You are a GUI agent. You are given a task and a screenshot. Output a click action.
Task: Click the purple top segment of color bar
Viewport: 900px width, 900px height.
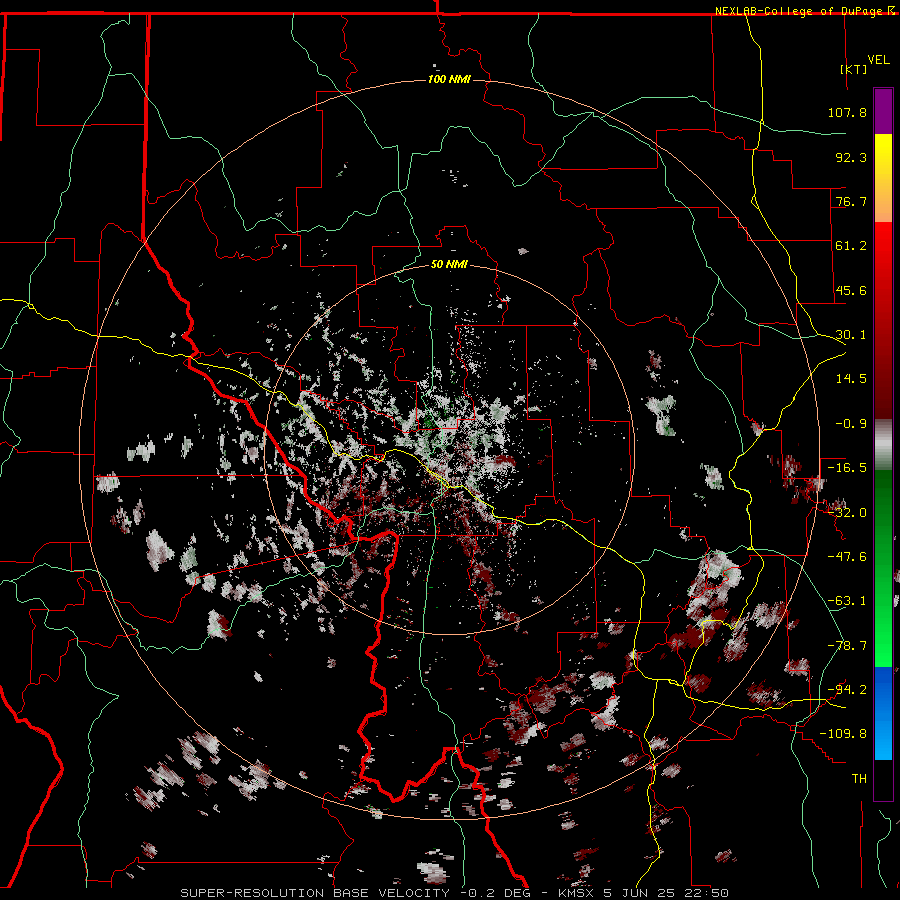coord(883,111)
